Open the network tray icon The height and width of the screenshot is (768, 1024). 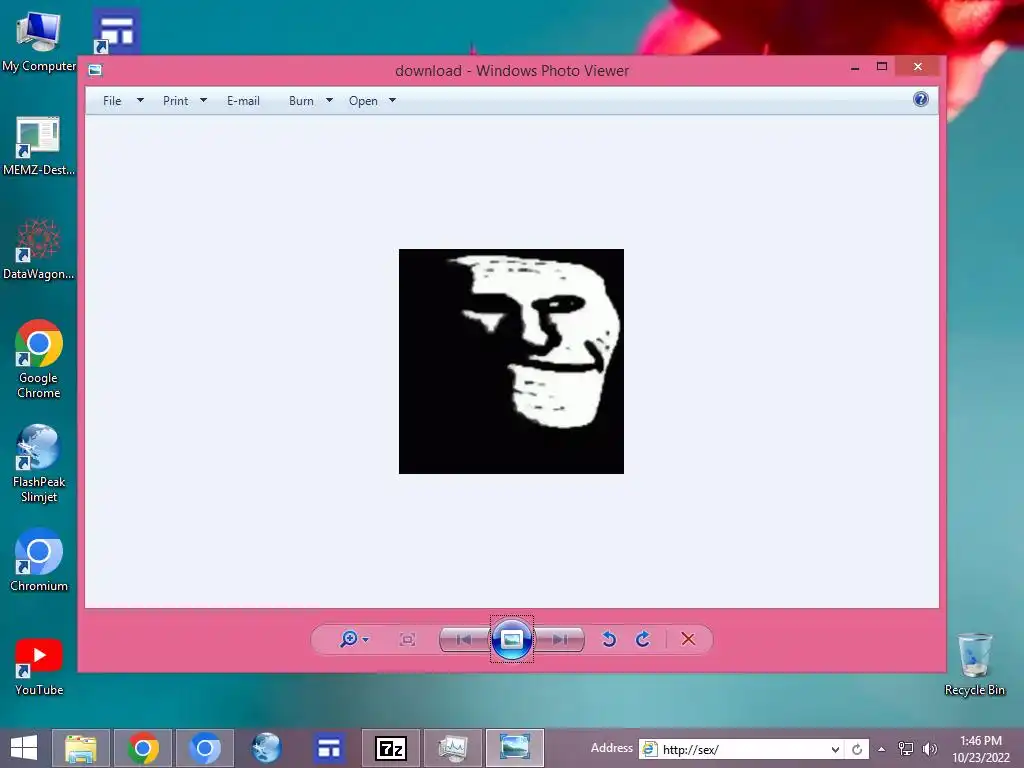[906, 749]
